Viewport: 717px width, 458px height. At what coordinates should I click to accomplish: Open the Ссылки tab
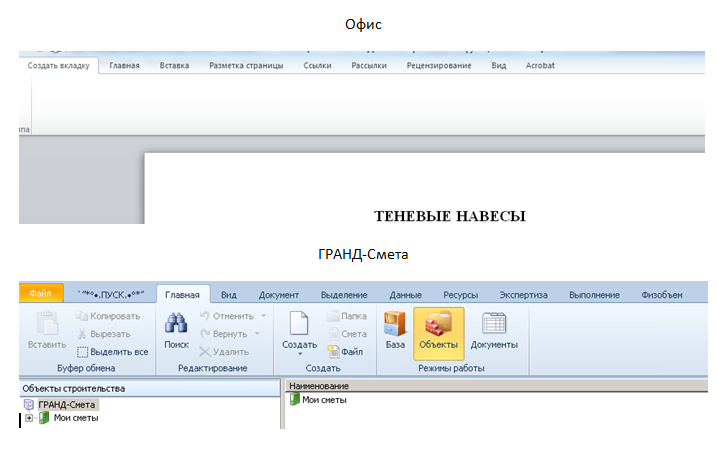(317, 65)
